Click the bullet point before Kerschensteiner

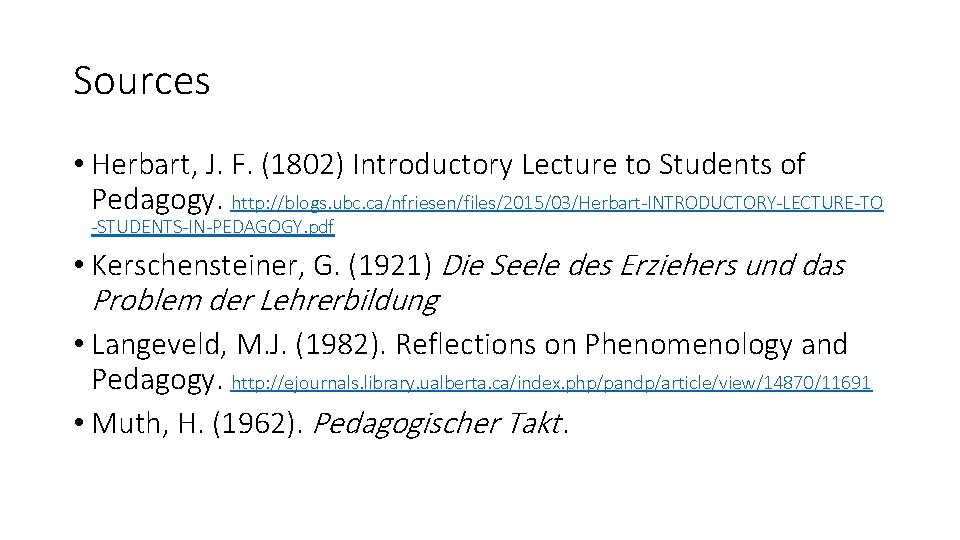[78, 267]
